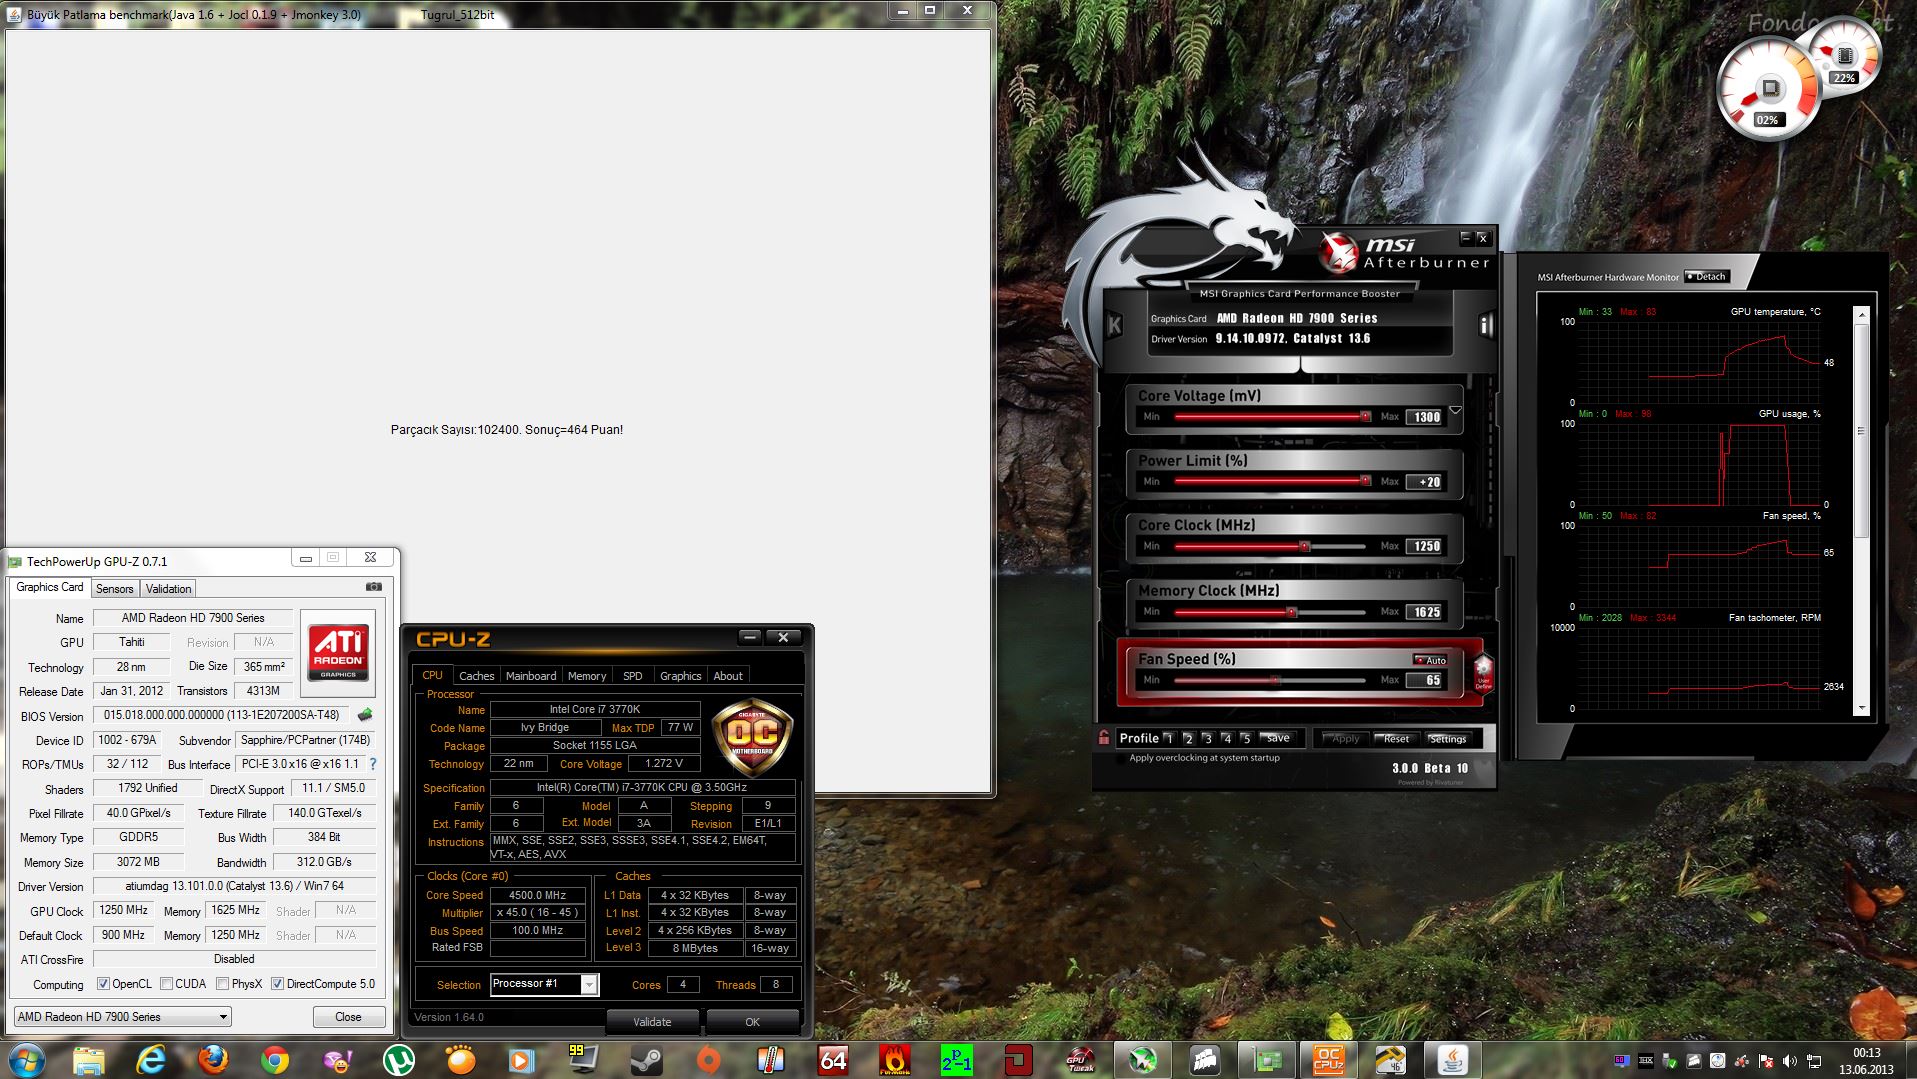Click the GPU-Z screenshot camera icon
1917x1079 pixels.
coord(373,587)
